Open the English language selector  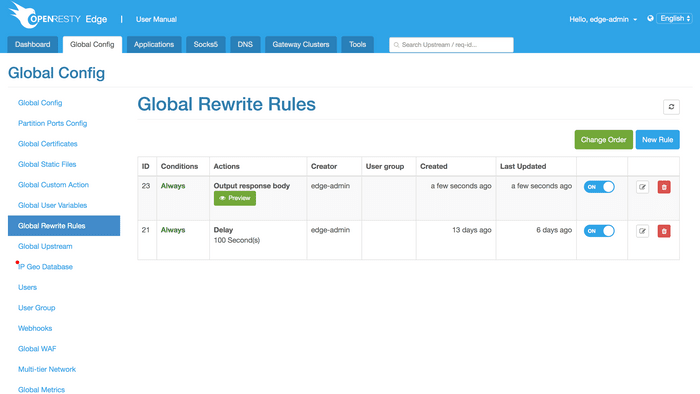[675, 18]
